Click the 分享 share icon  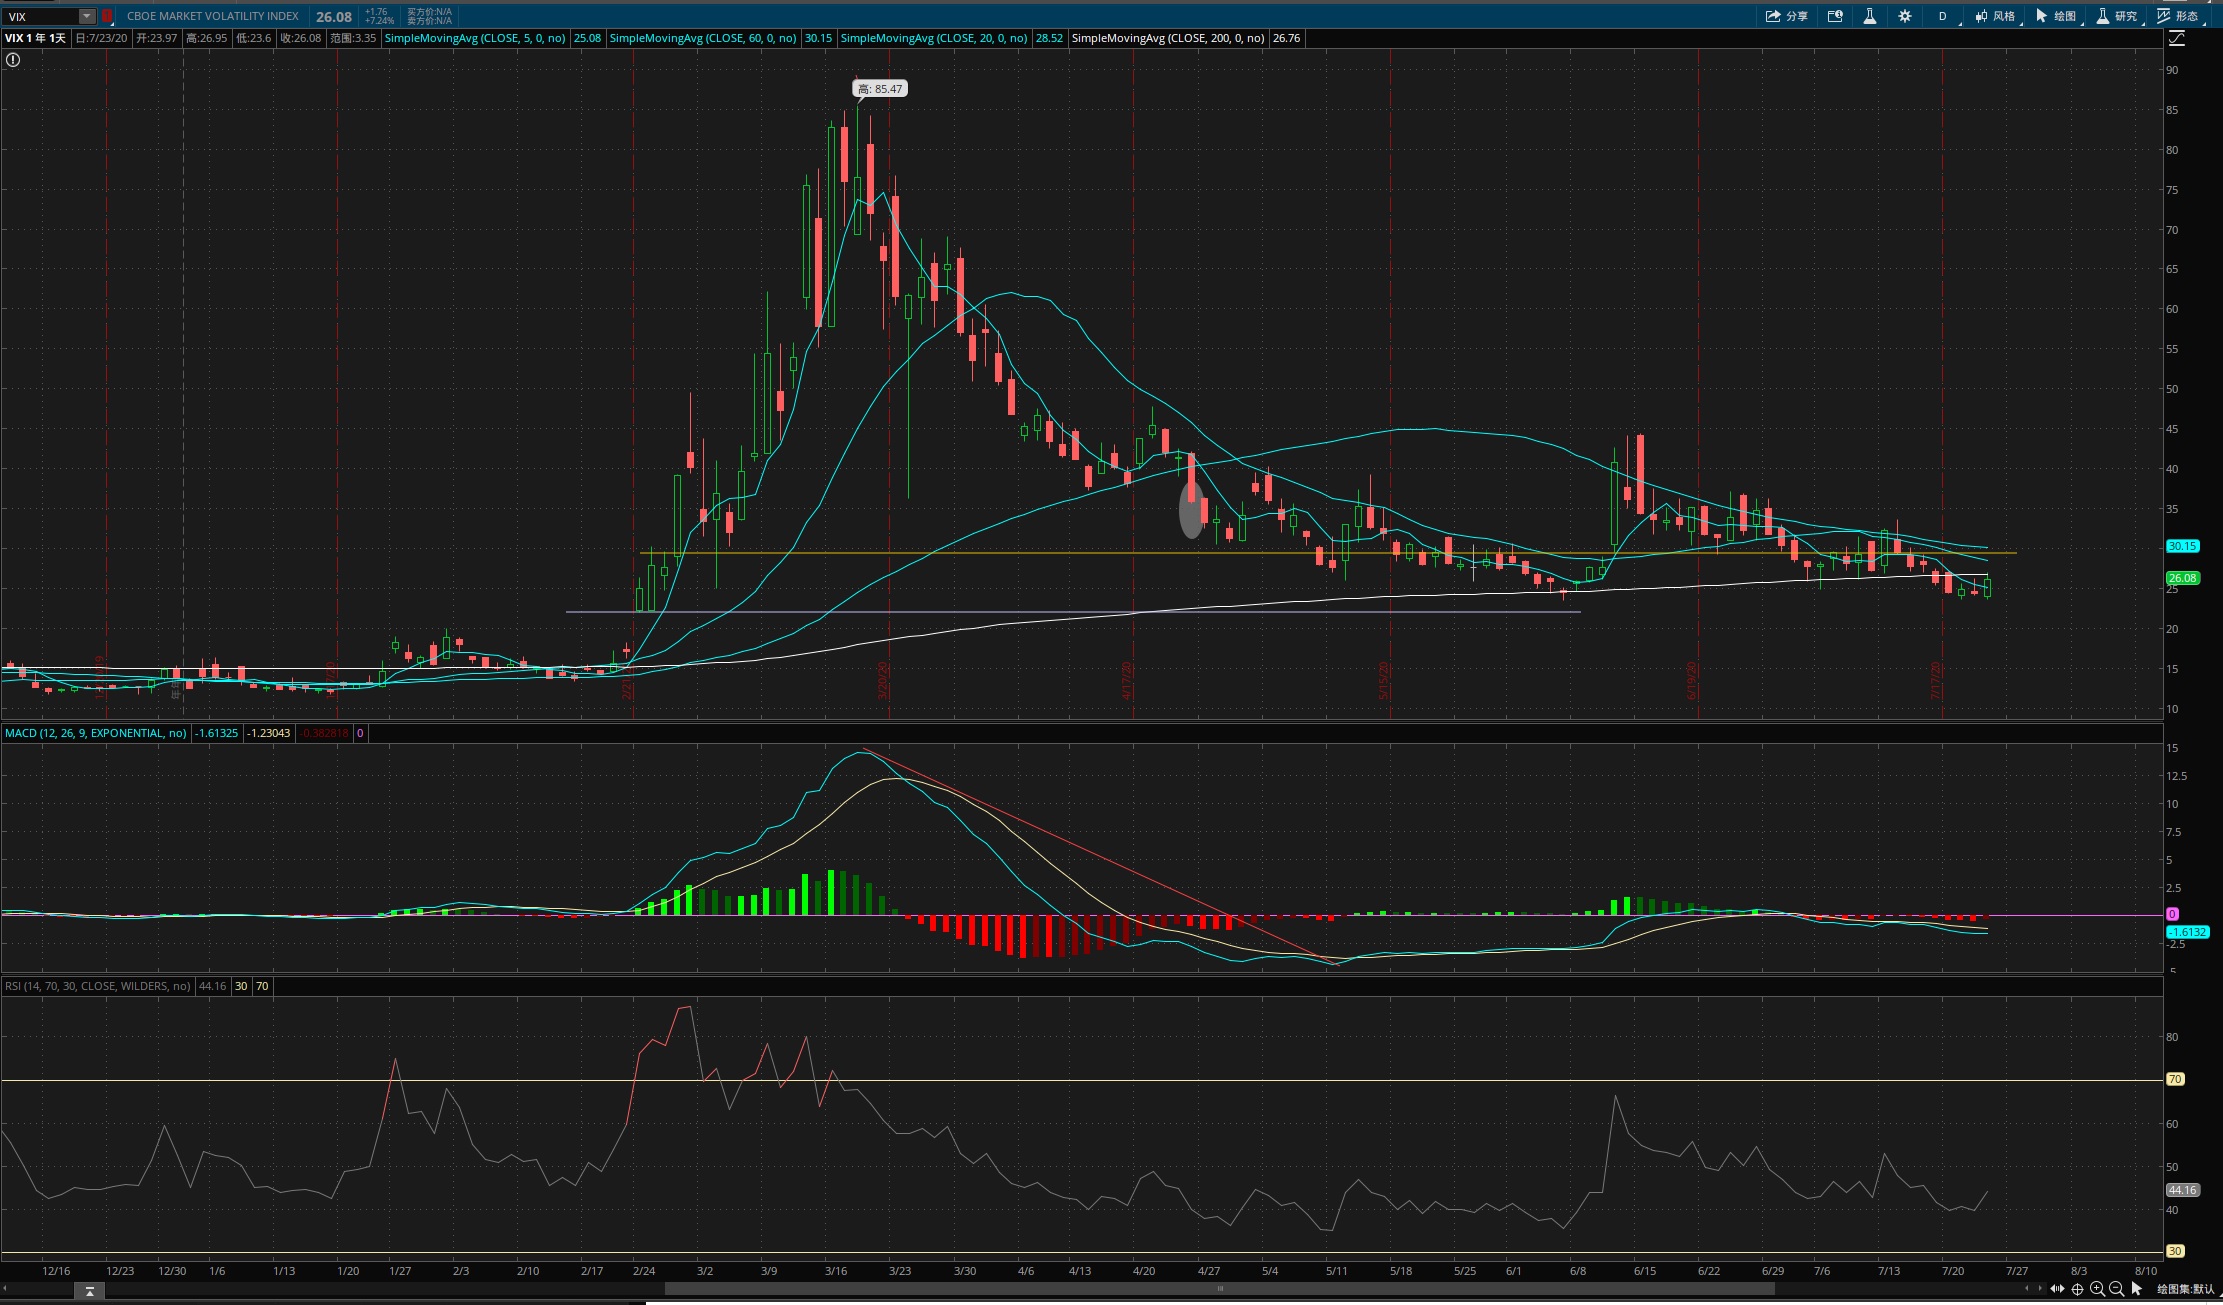coord(1786,16)
